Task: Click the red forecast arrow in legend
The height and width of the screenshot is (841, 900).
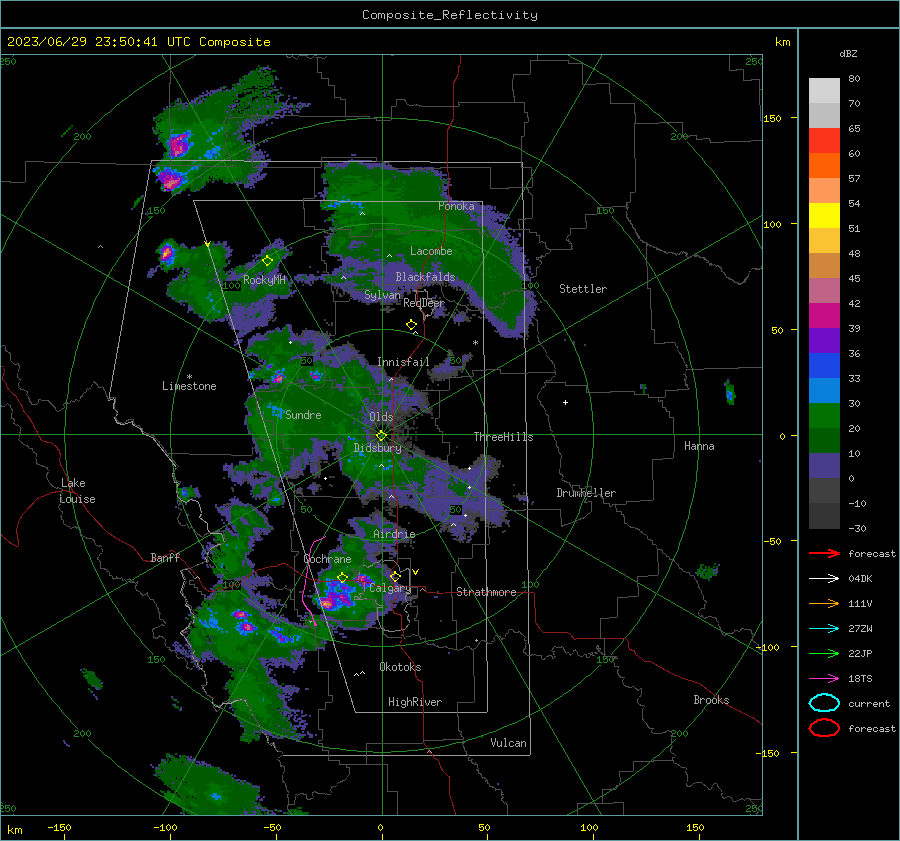Action: click(x=824, y=553)
